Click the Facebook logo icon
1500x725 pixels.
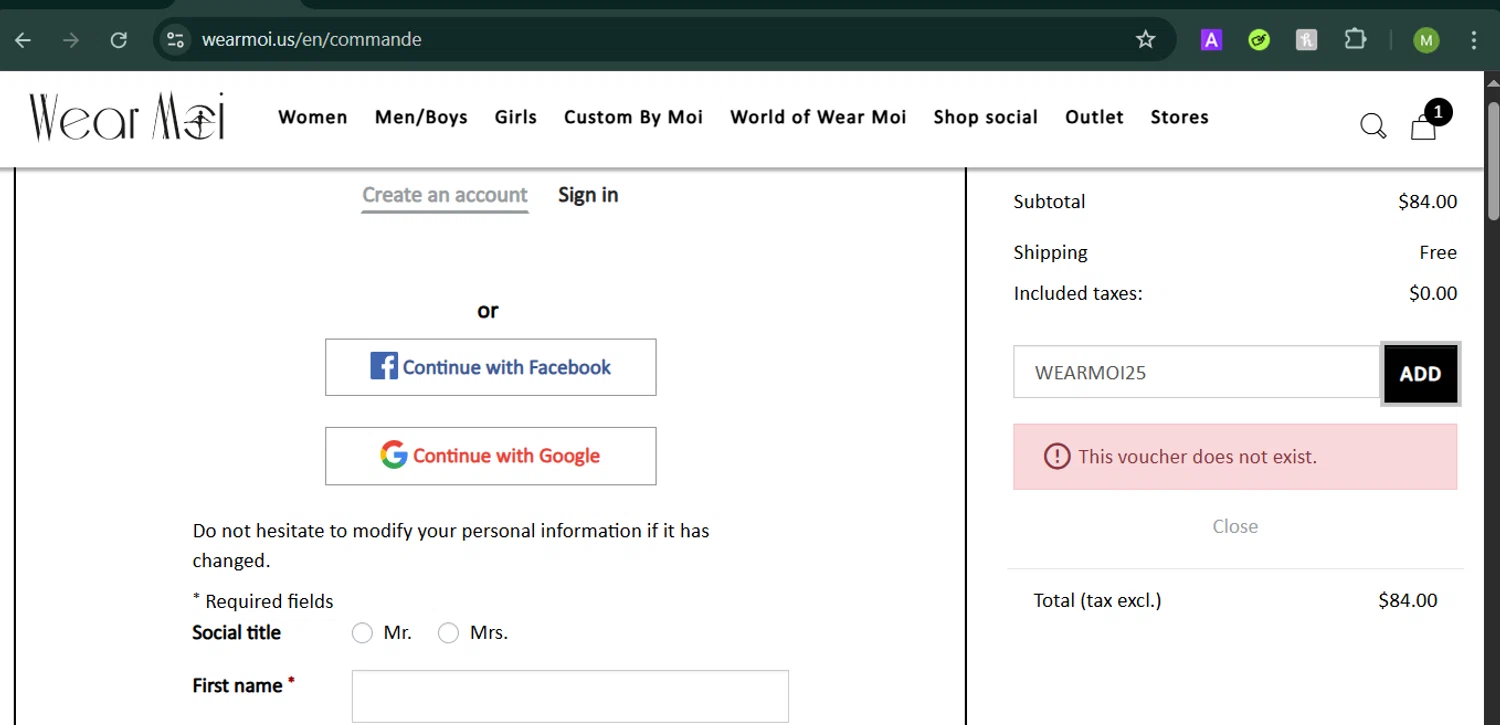tap(384, 366)
